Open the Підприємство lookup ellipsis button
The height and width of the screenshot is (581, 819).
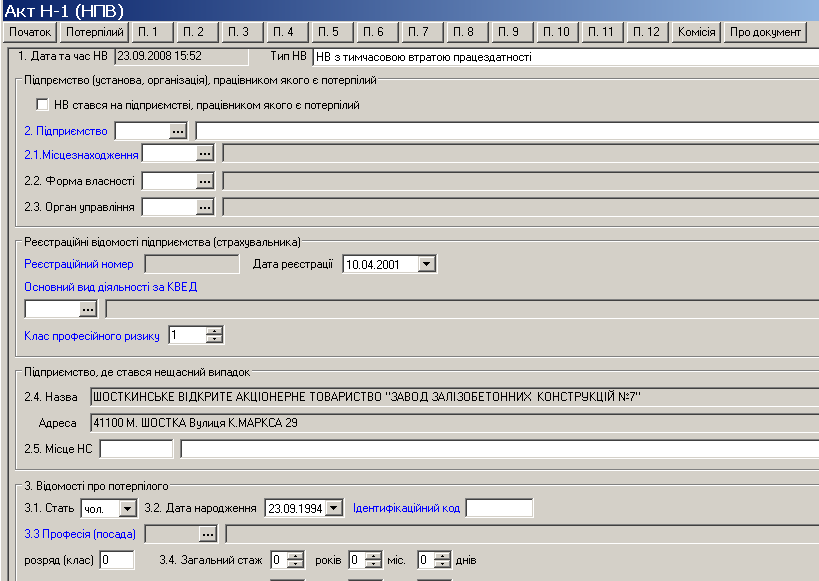pos(178,131)
